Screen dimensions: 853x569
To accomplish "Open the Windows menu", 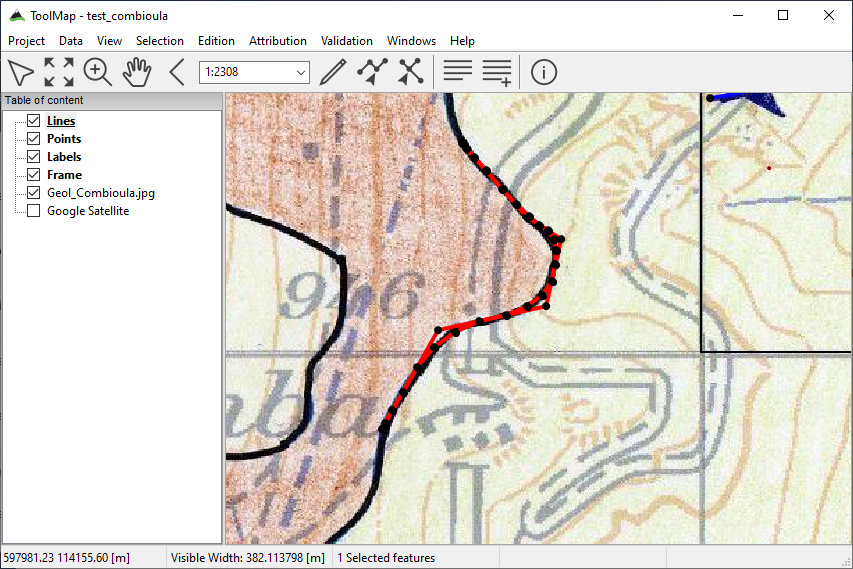I will [411, 41].
